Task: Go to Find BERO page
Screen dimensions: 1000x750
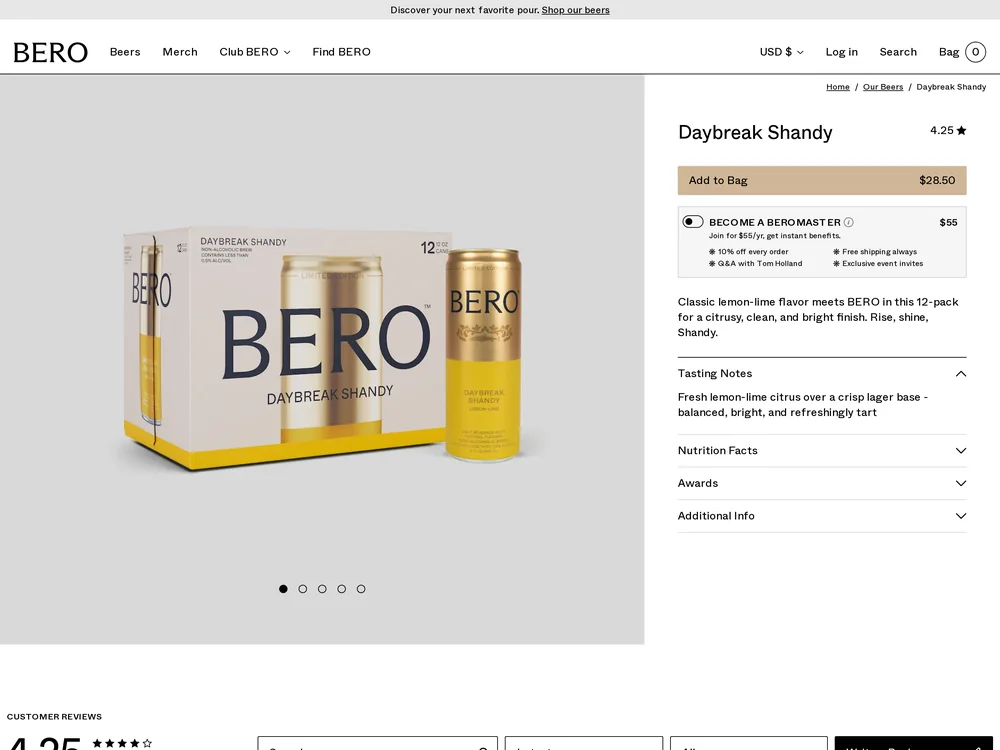Action: coord(341,52)
